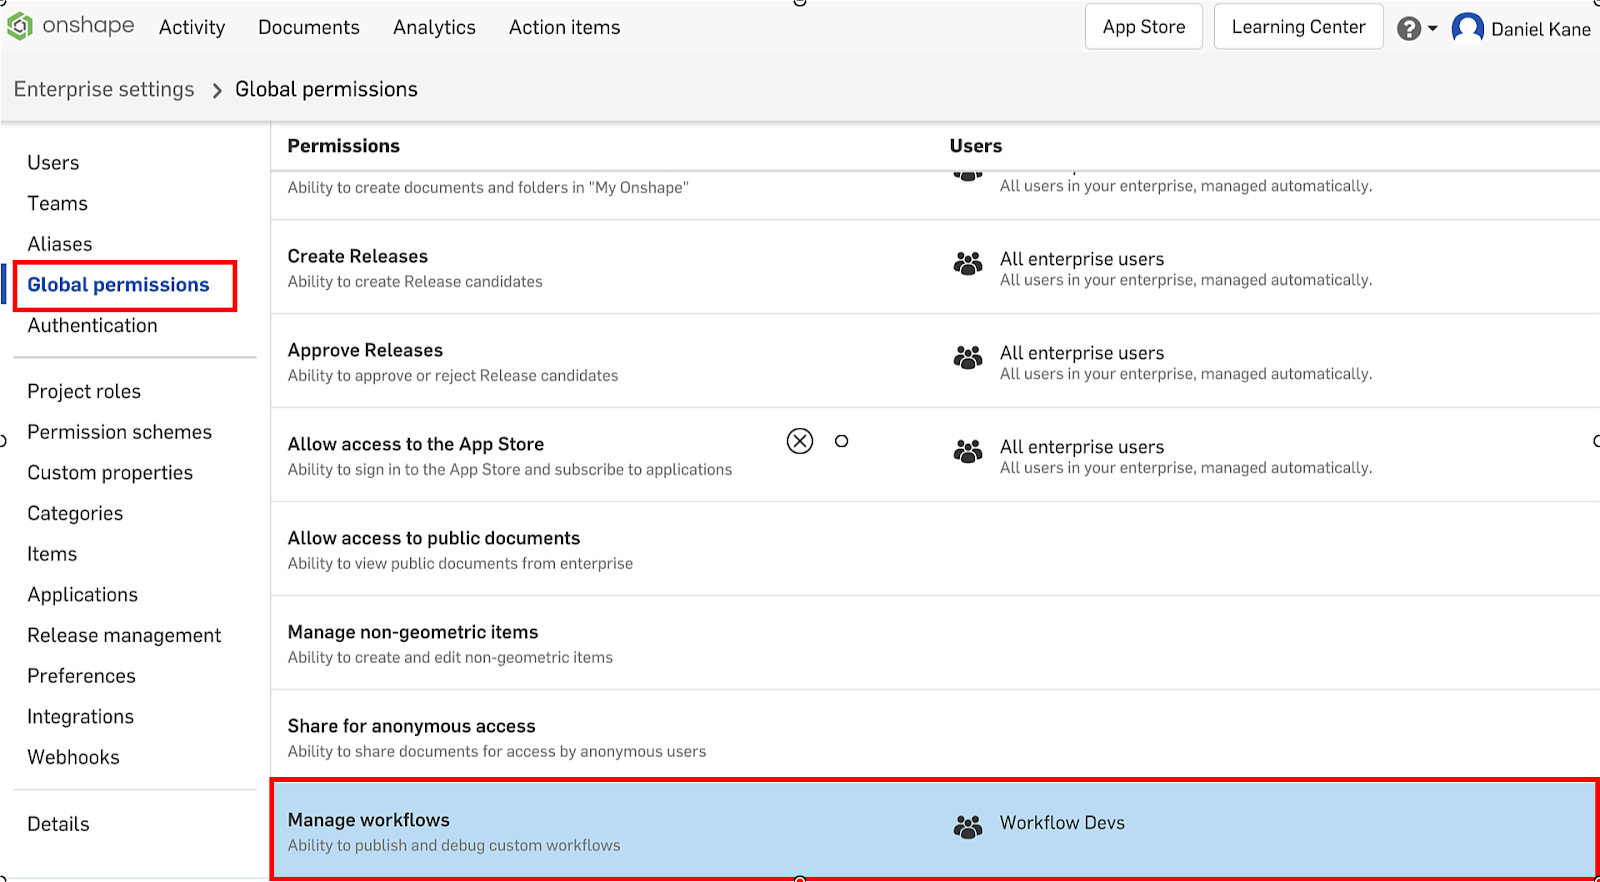Open the Documents menu

tap(308, 27)
